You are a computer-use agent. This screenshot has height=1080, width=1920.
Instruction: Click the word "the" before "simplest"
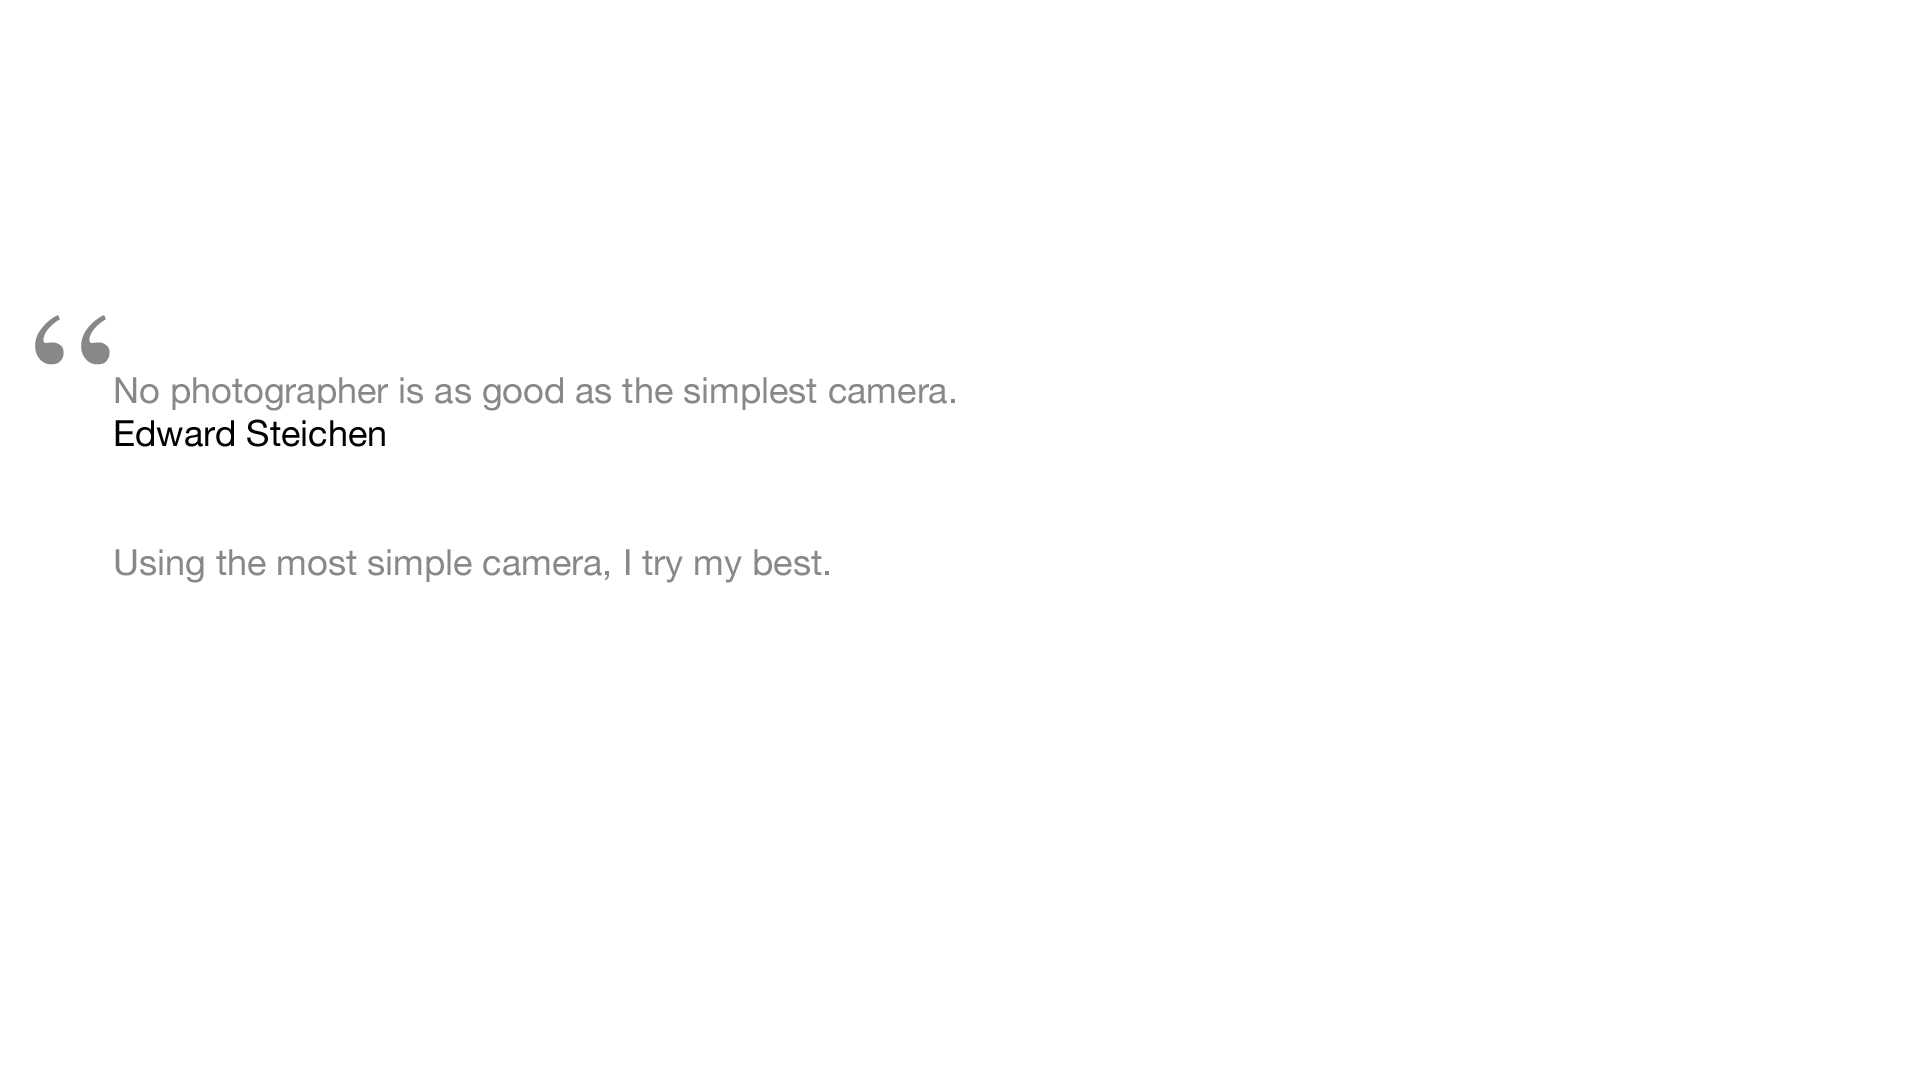coord(647,391)
